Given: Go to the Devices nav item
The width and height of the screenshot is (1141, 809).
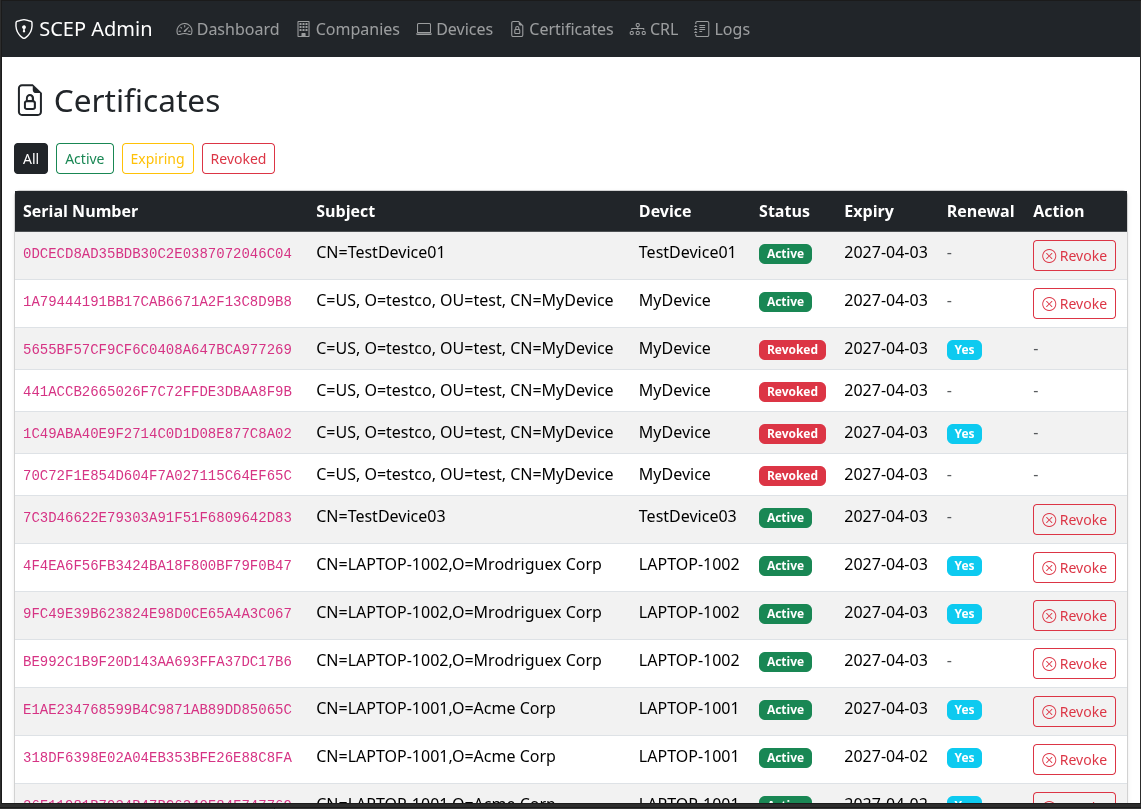Looking at the screenshot, I should click(455, 29).
